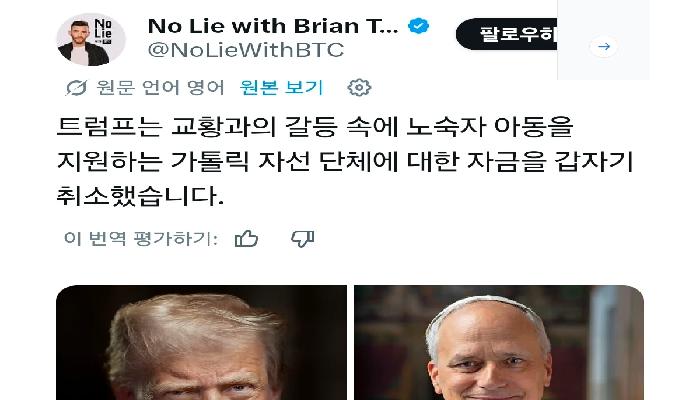Open the @NoLieWithBTC handle link
The image size is (700, 400).
click(x=246, y=50)
